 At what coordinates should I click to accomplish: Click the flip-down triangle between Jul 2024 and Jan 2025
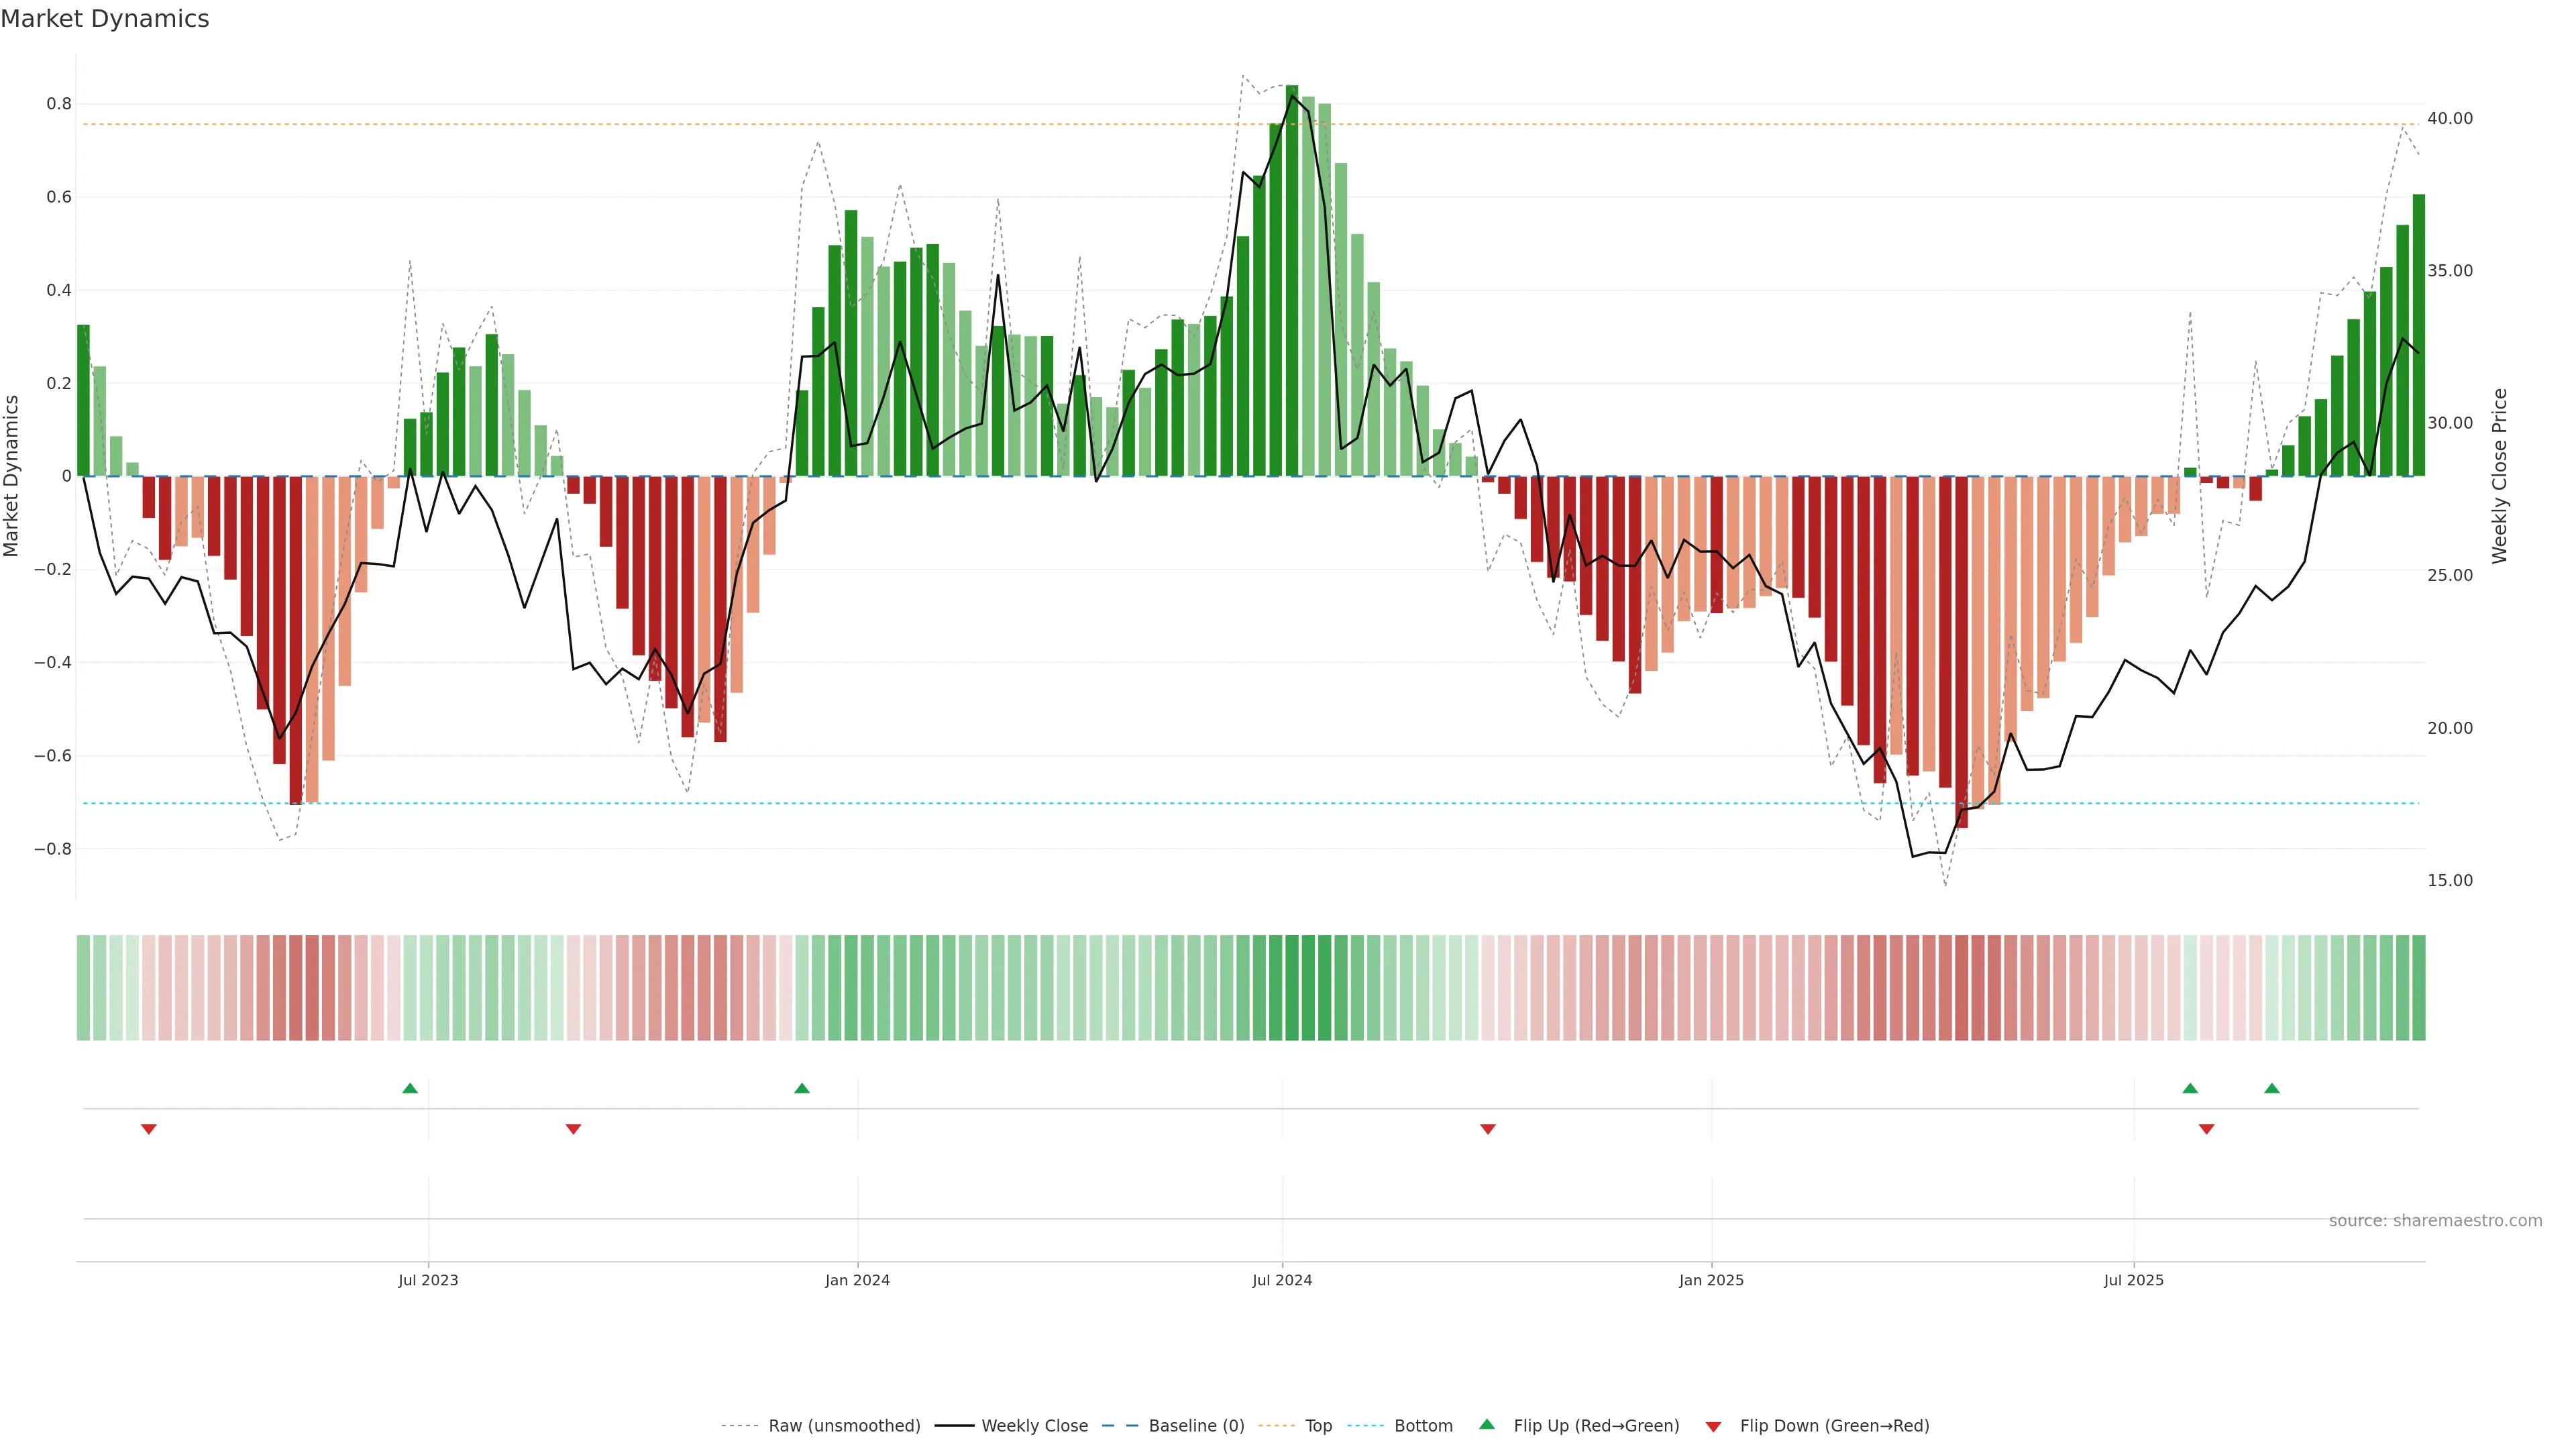click(1488, 1129)
